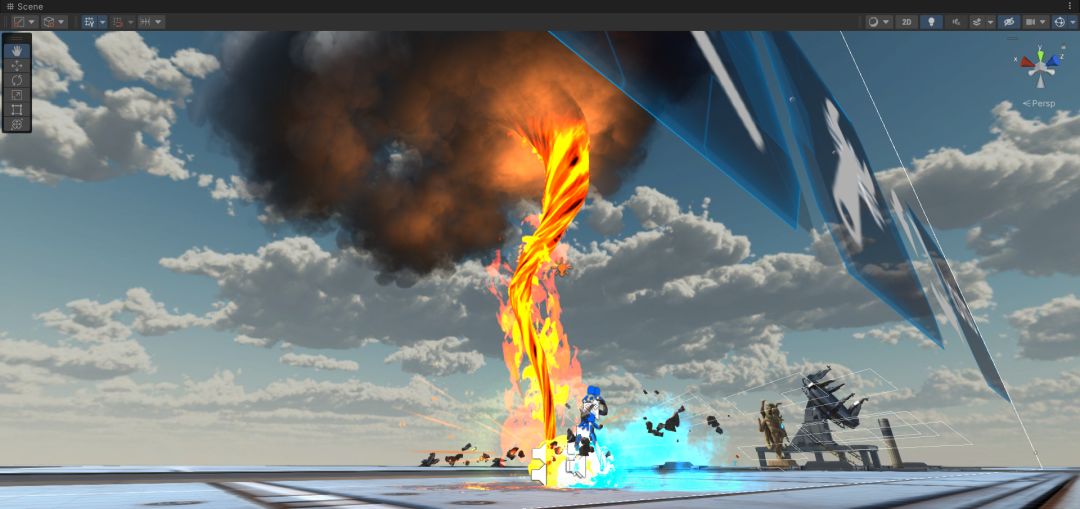This screenshot has height=509, width=1080.
Task: Switch to the Scene tab
Action: [25, 6]
